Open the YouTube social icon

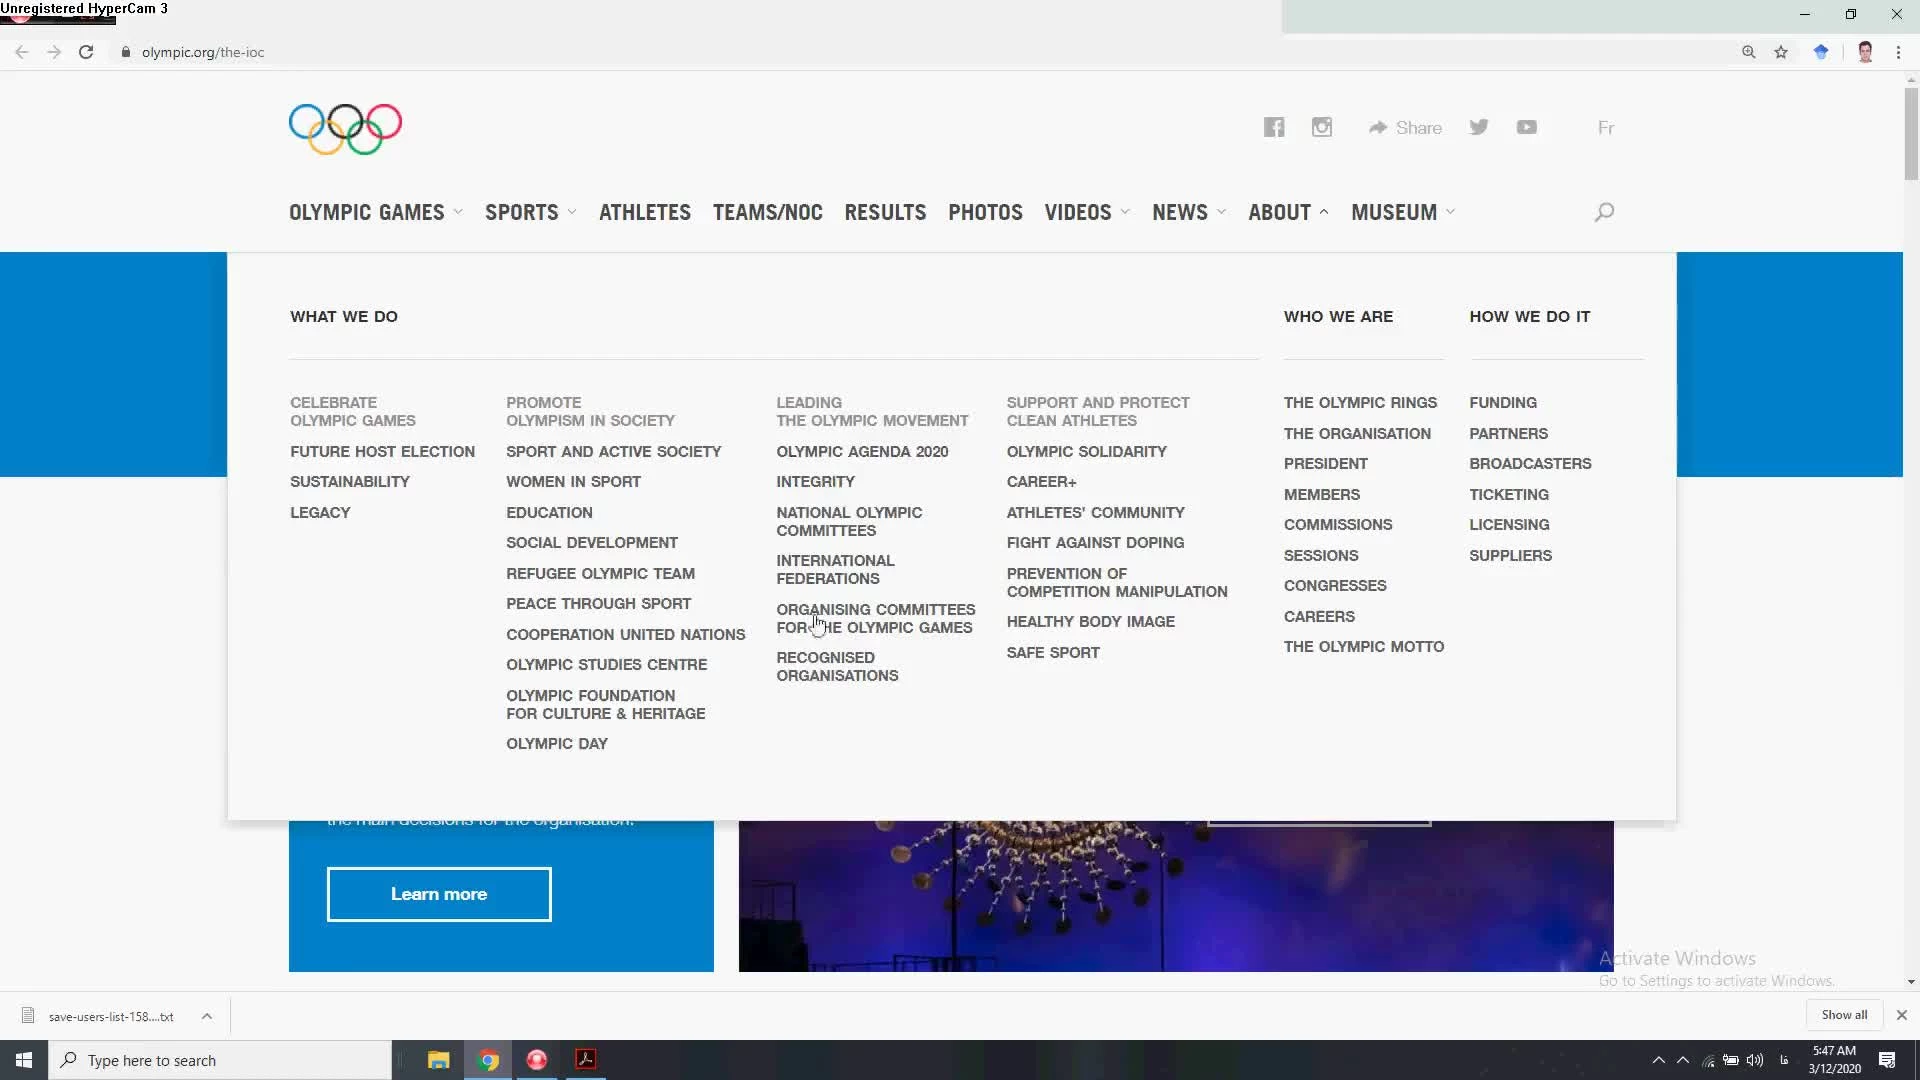(x=1527, y=127)
